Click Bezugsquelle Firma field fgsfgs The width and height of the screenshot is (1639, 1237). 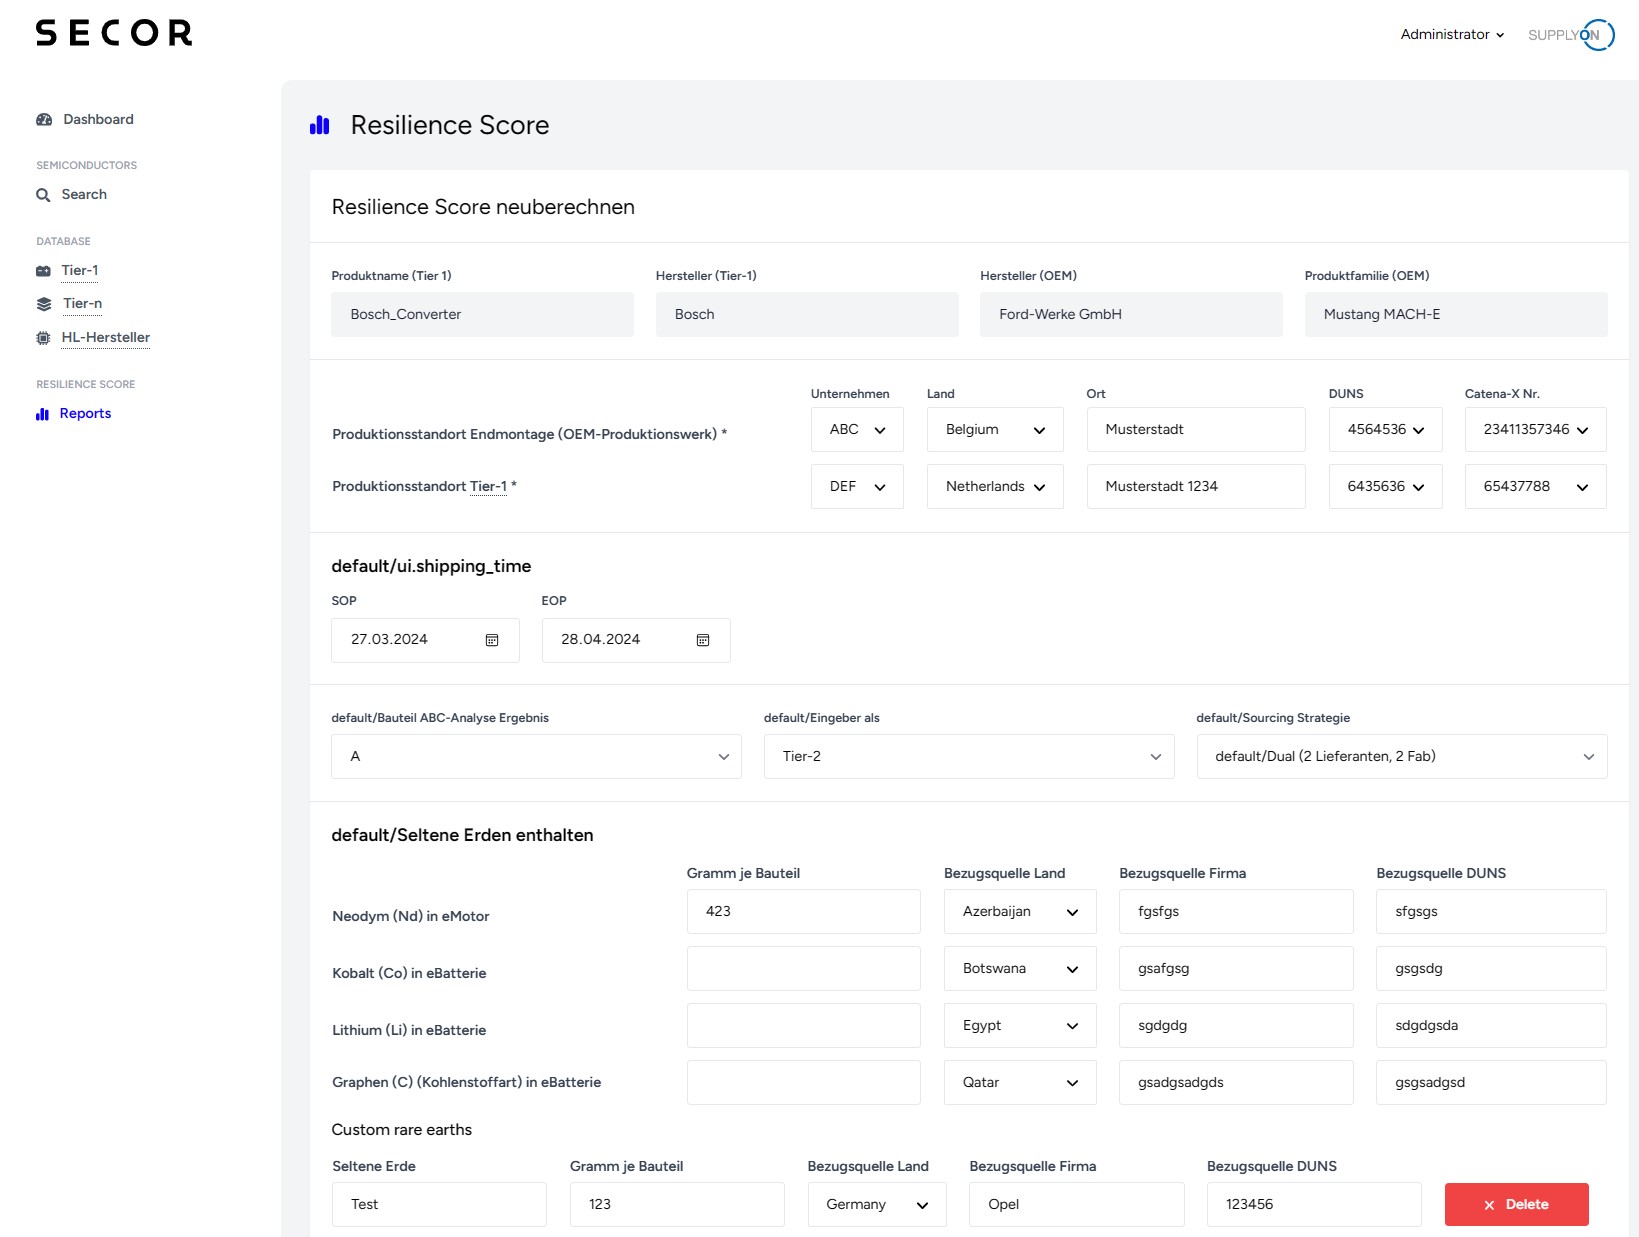coord(1236,912)
